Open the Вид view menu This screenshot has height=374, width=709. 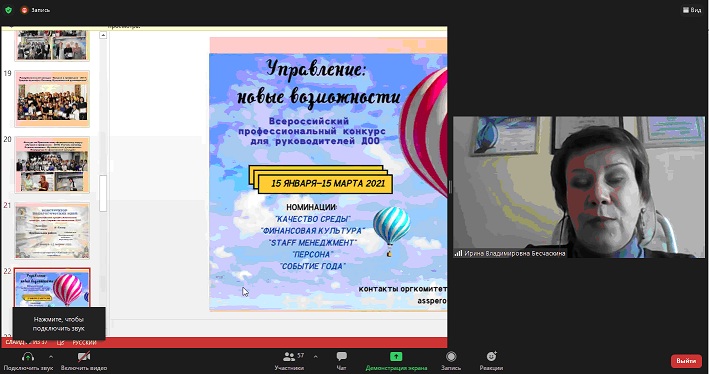click(x=692, y=10)
